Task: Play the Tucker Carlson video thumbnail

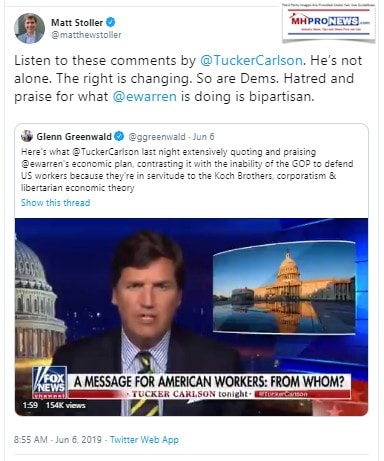Action: coord(191,317)
